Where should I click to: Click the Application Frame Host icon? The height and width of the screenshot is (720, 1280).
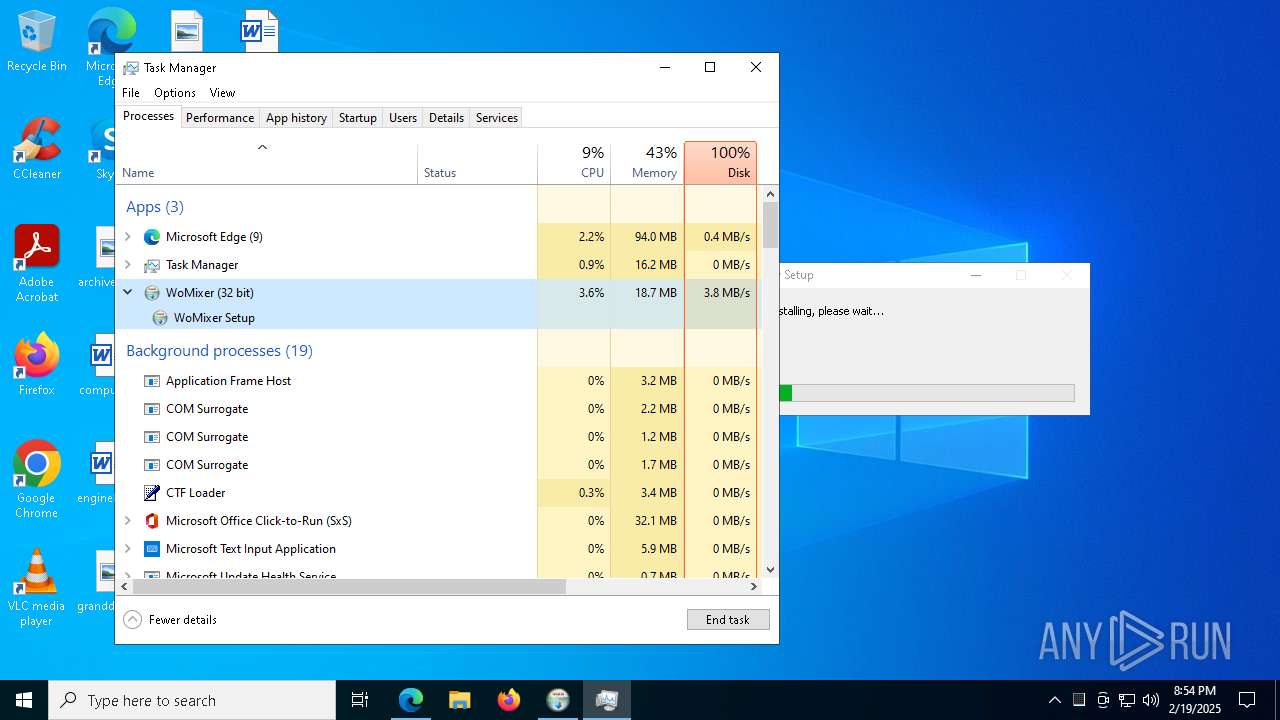(x=152, y=381)
